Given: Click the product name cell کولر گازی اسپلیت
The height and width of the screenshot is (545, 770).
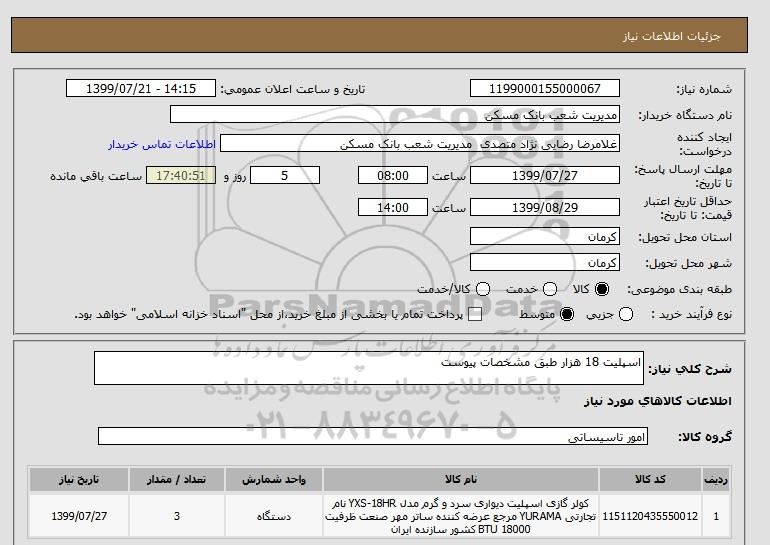Looking at the screenshot, I should (x=461, y=516).
